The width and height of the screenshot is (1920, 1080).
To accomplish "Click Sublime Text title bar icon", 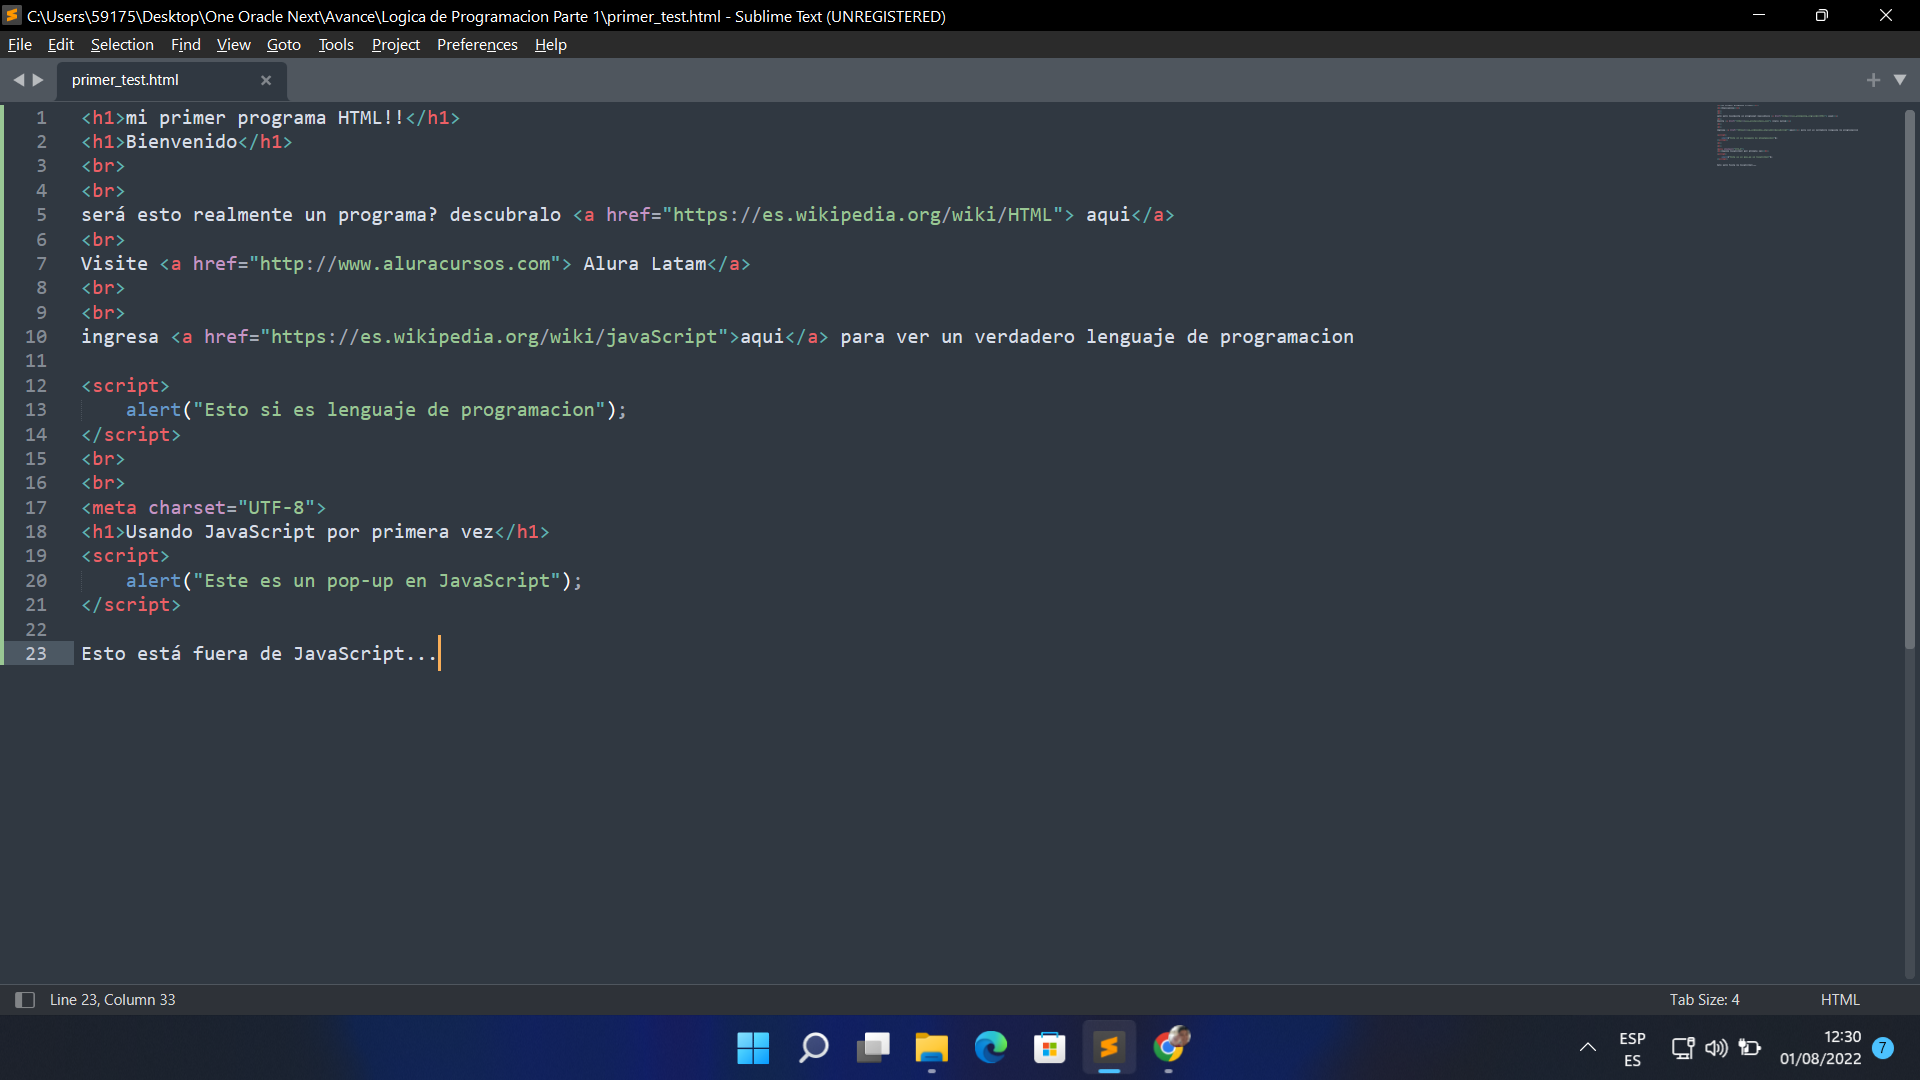I will click(x=12, y=15).
